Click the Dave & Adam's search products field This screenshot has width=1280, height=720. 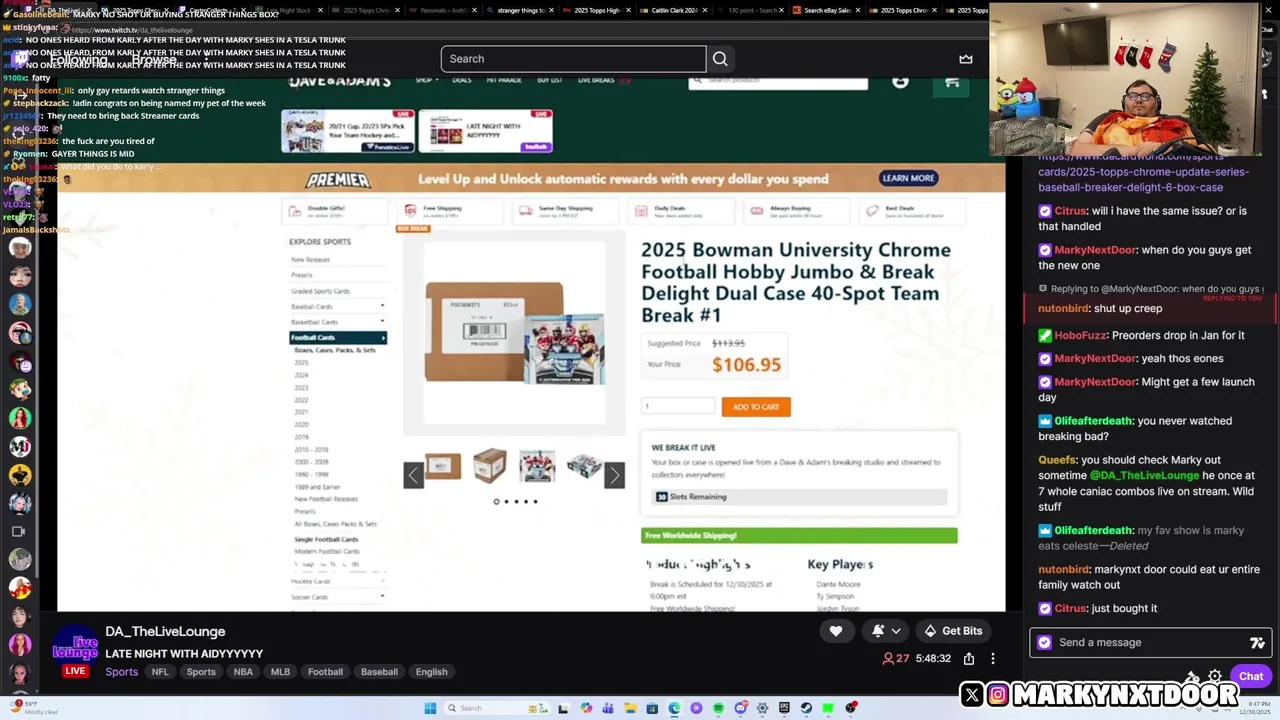[778, 81]
